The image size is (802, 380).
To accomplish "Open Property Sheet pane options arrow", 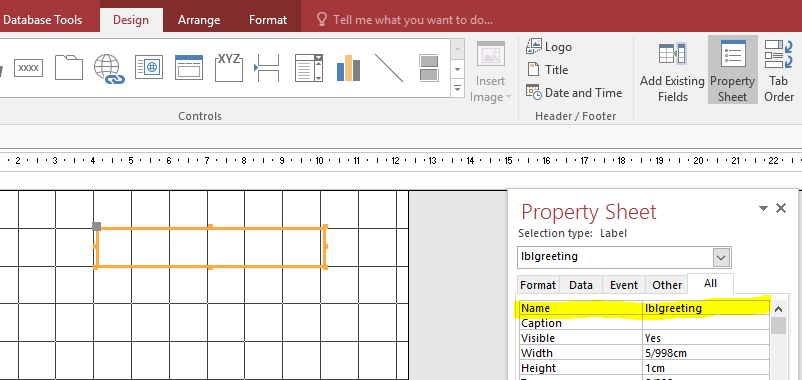I will [x=763, y=208].
